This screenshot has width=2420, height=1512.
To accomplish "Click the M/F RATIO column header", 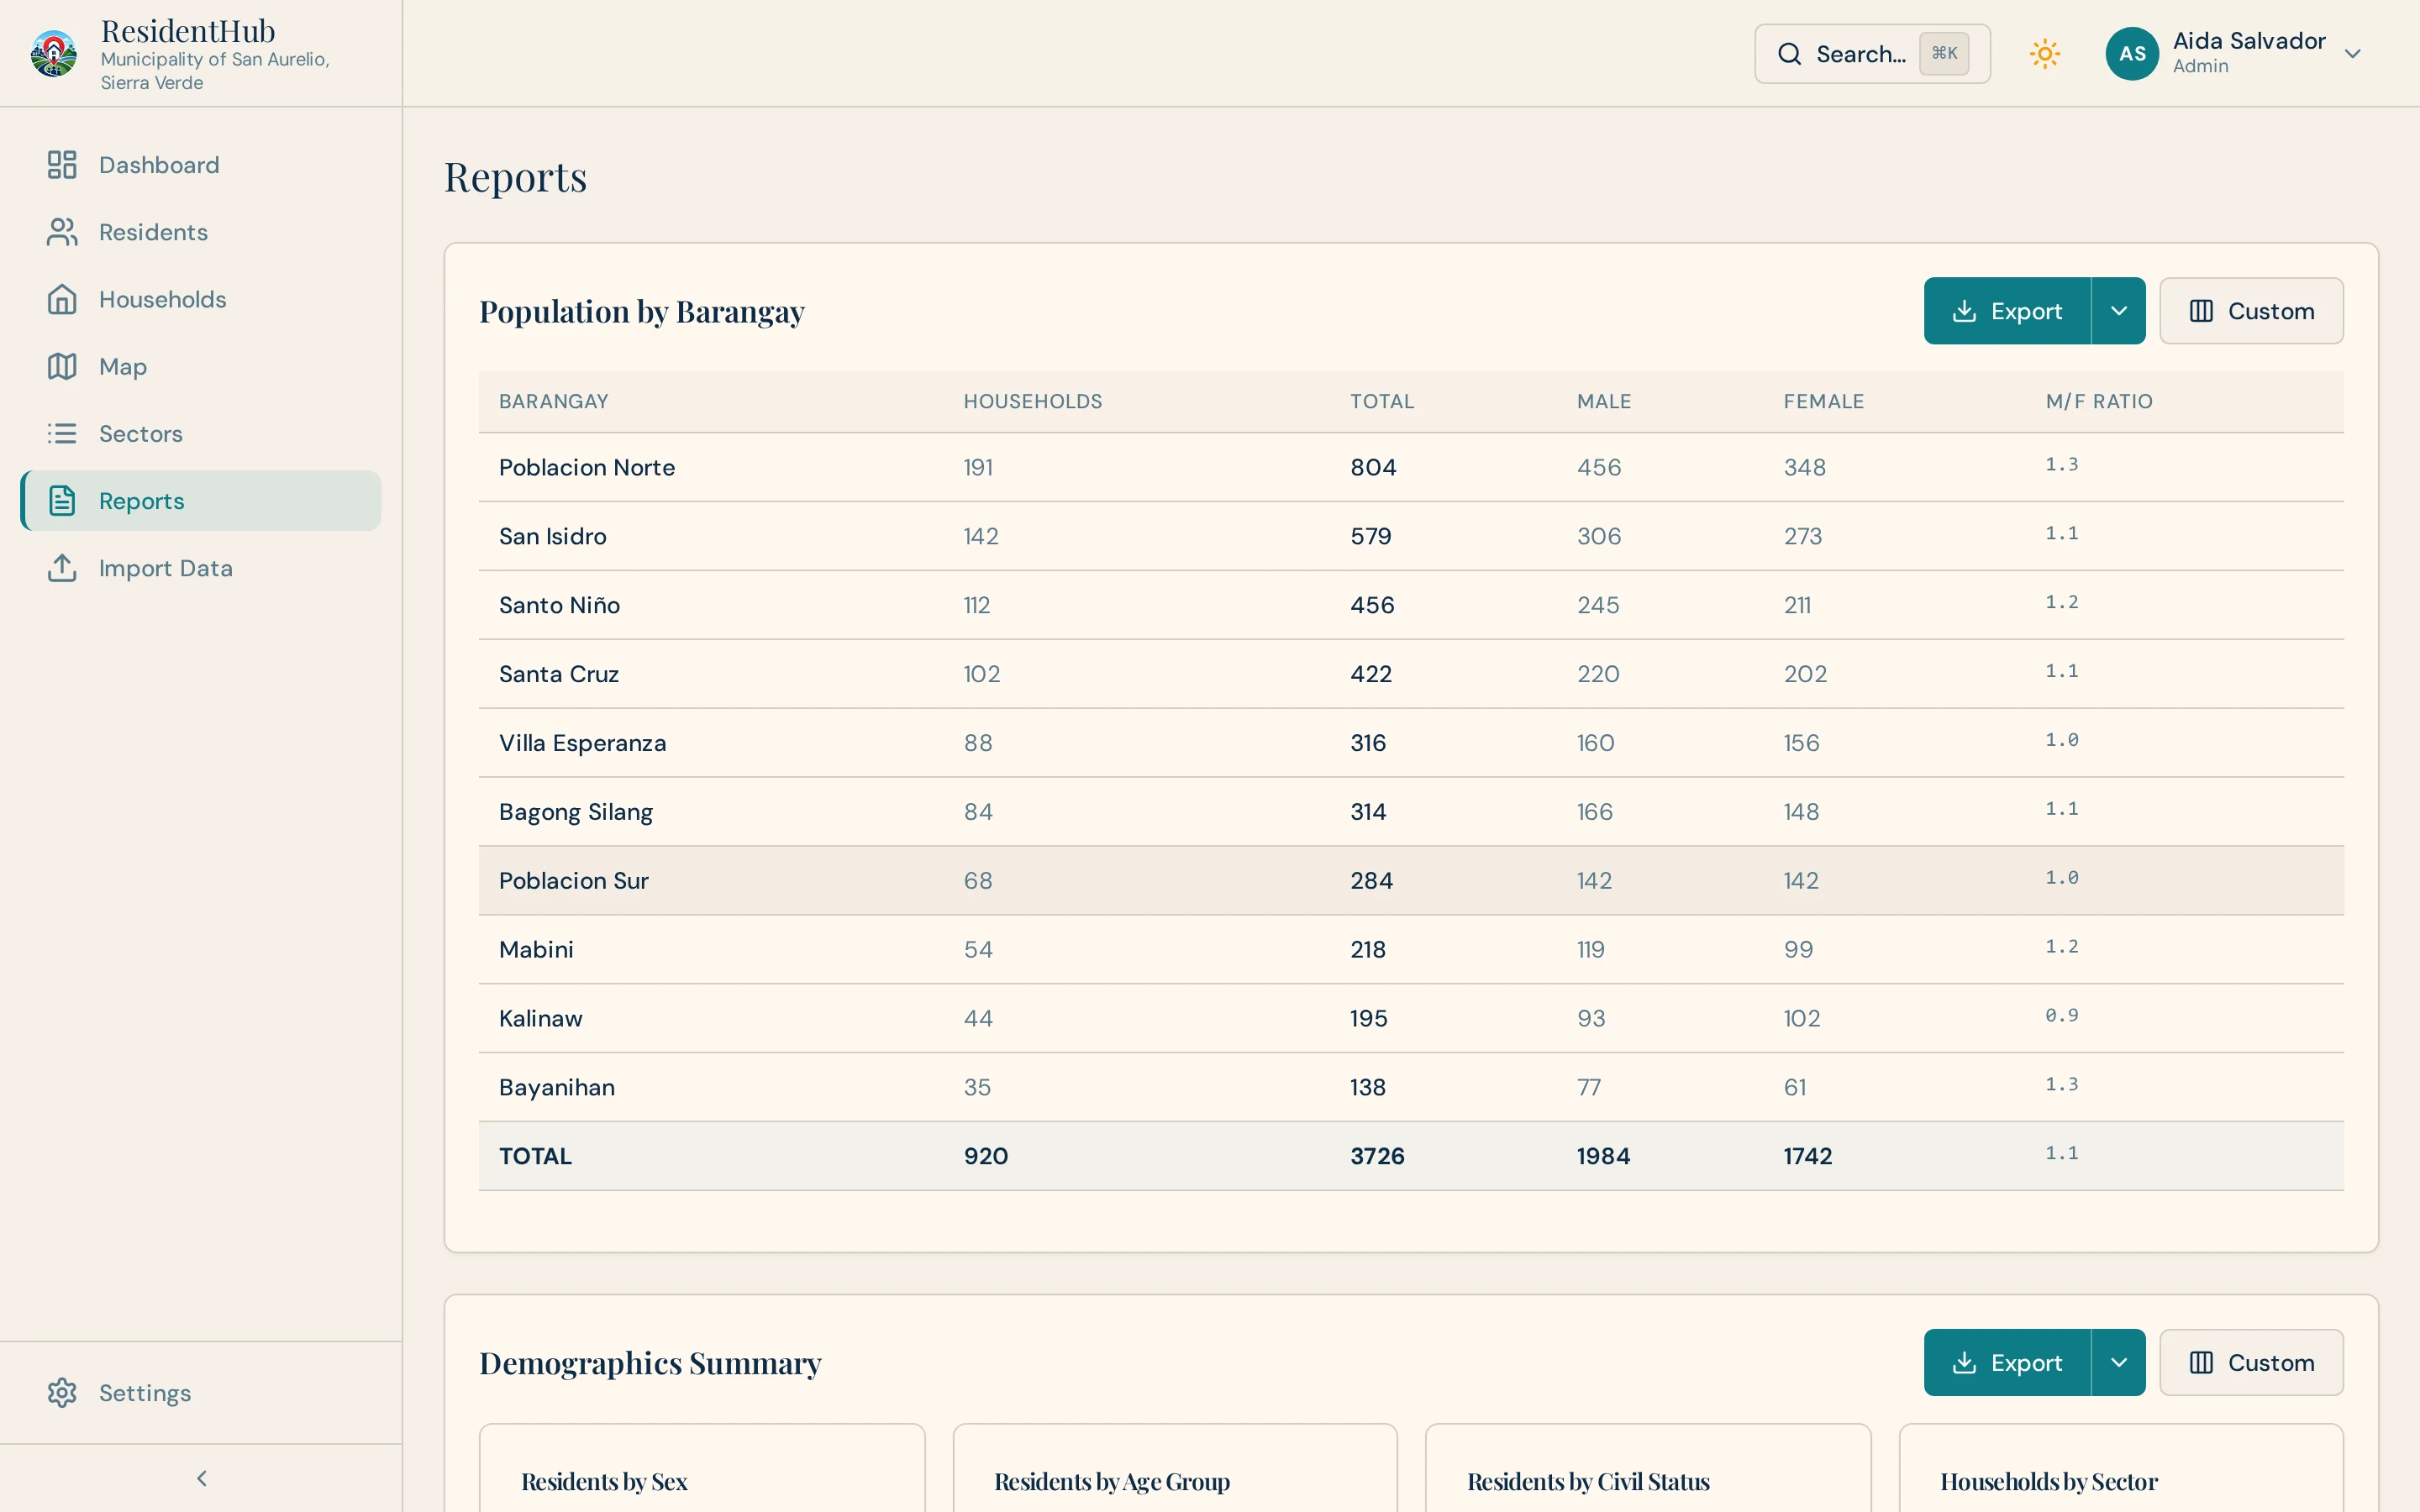I will coord(2099,401).
